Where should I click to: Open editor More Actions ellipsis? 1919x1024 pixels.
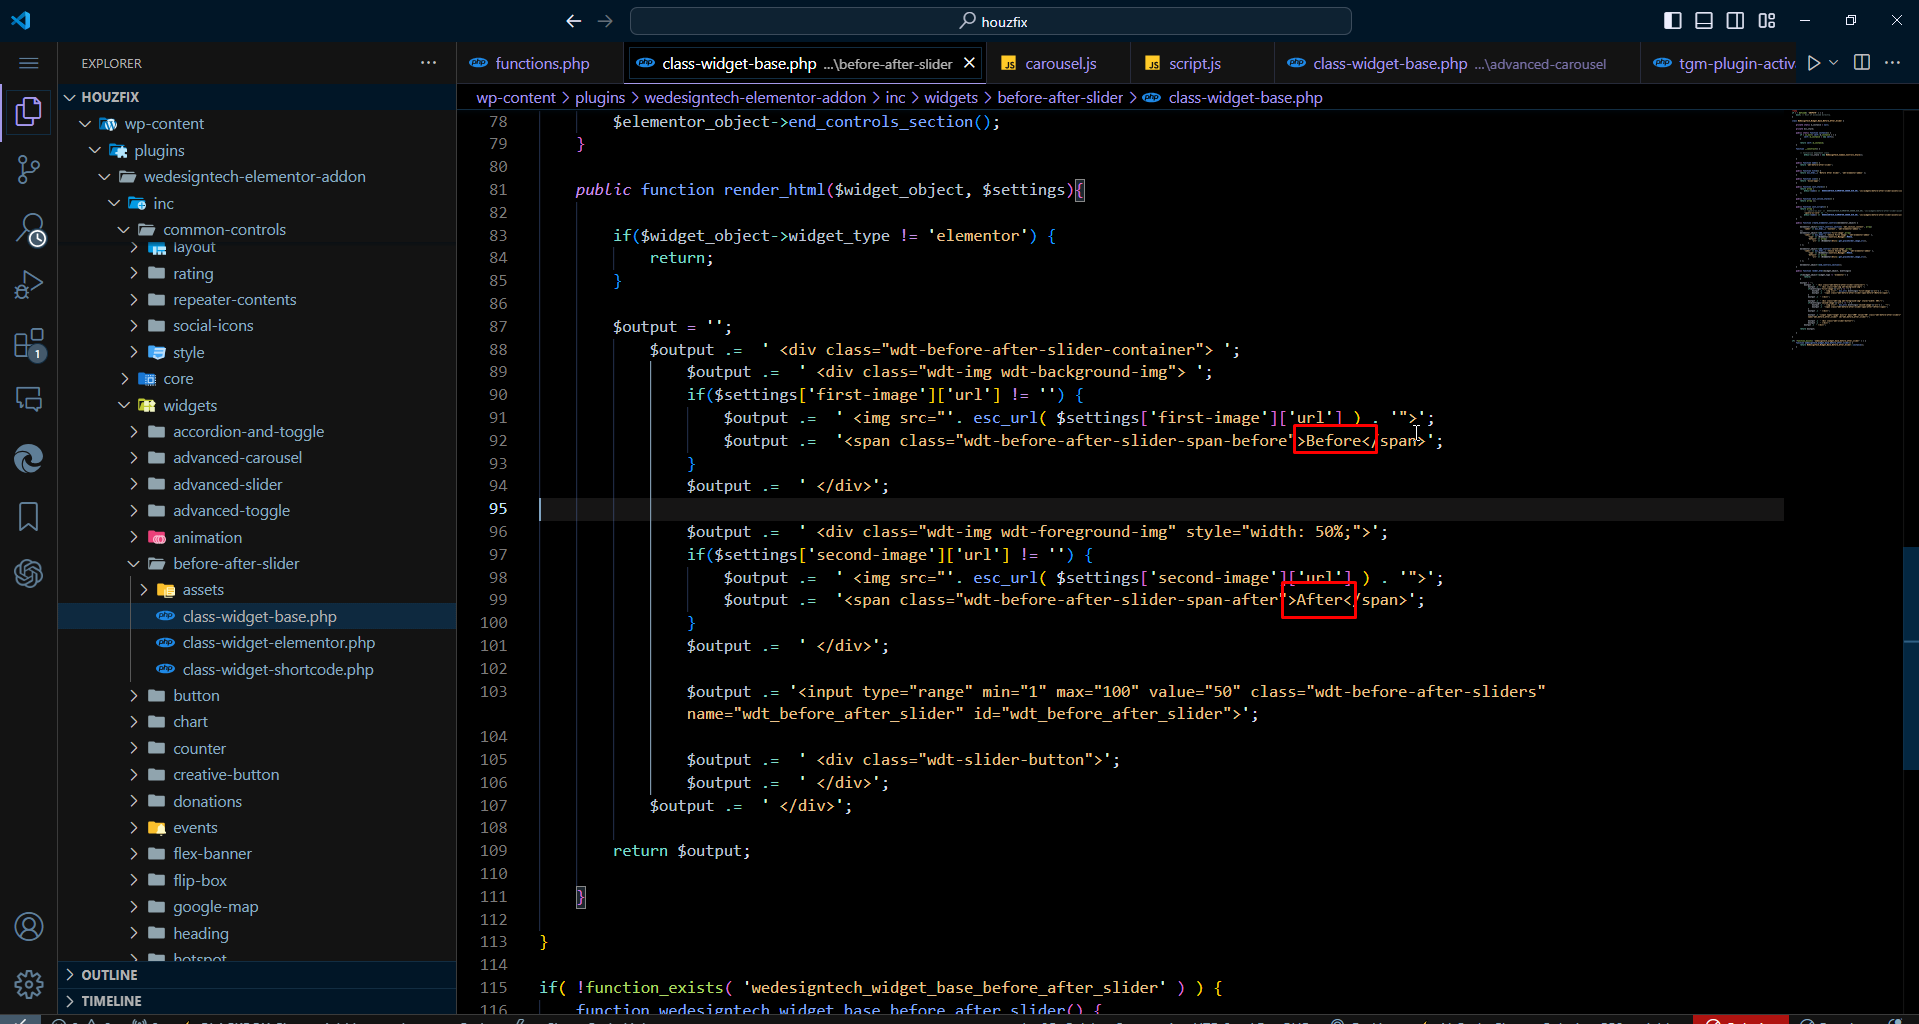[1892, 63]
